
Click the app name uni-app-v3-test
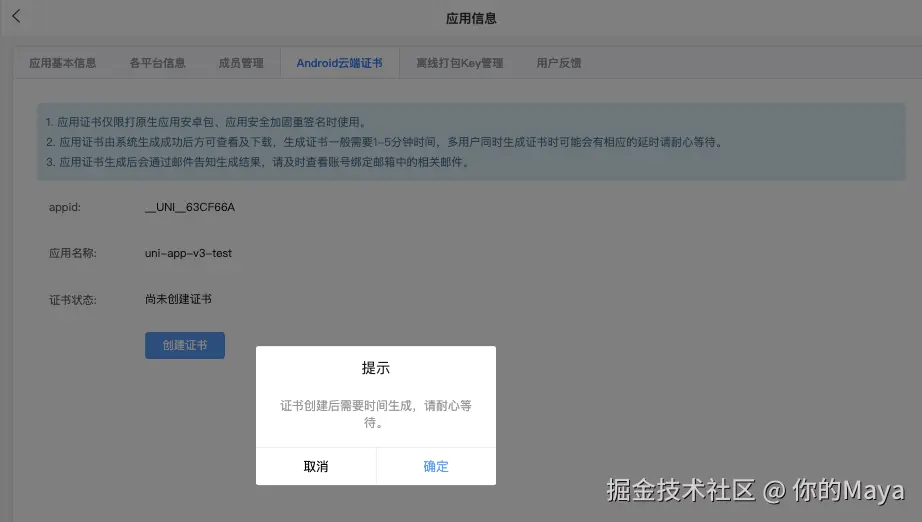tap(188, 253)
